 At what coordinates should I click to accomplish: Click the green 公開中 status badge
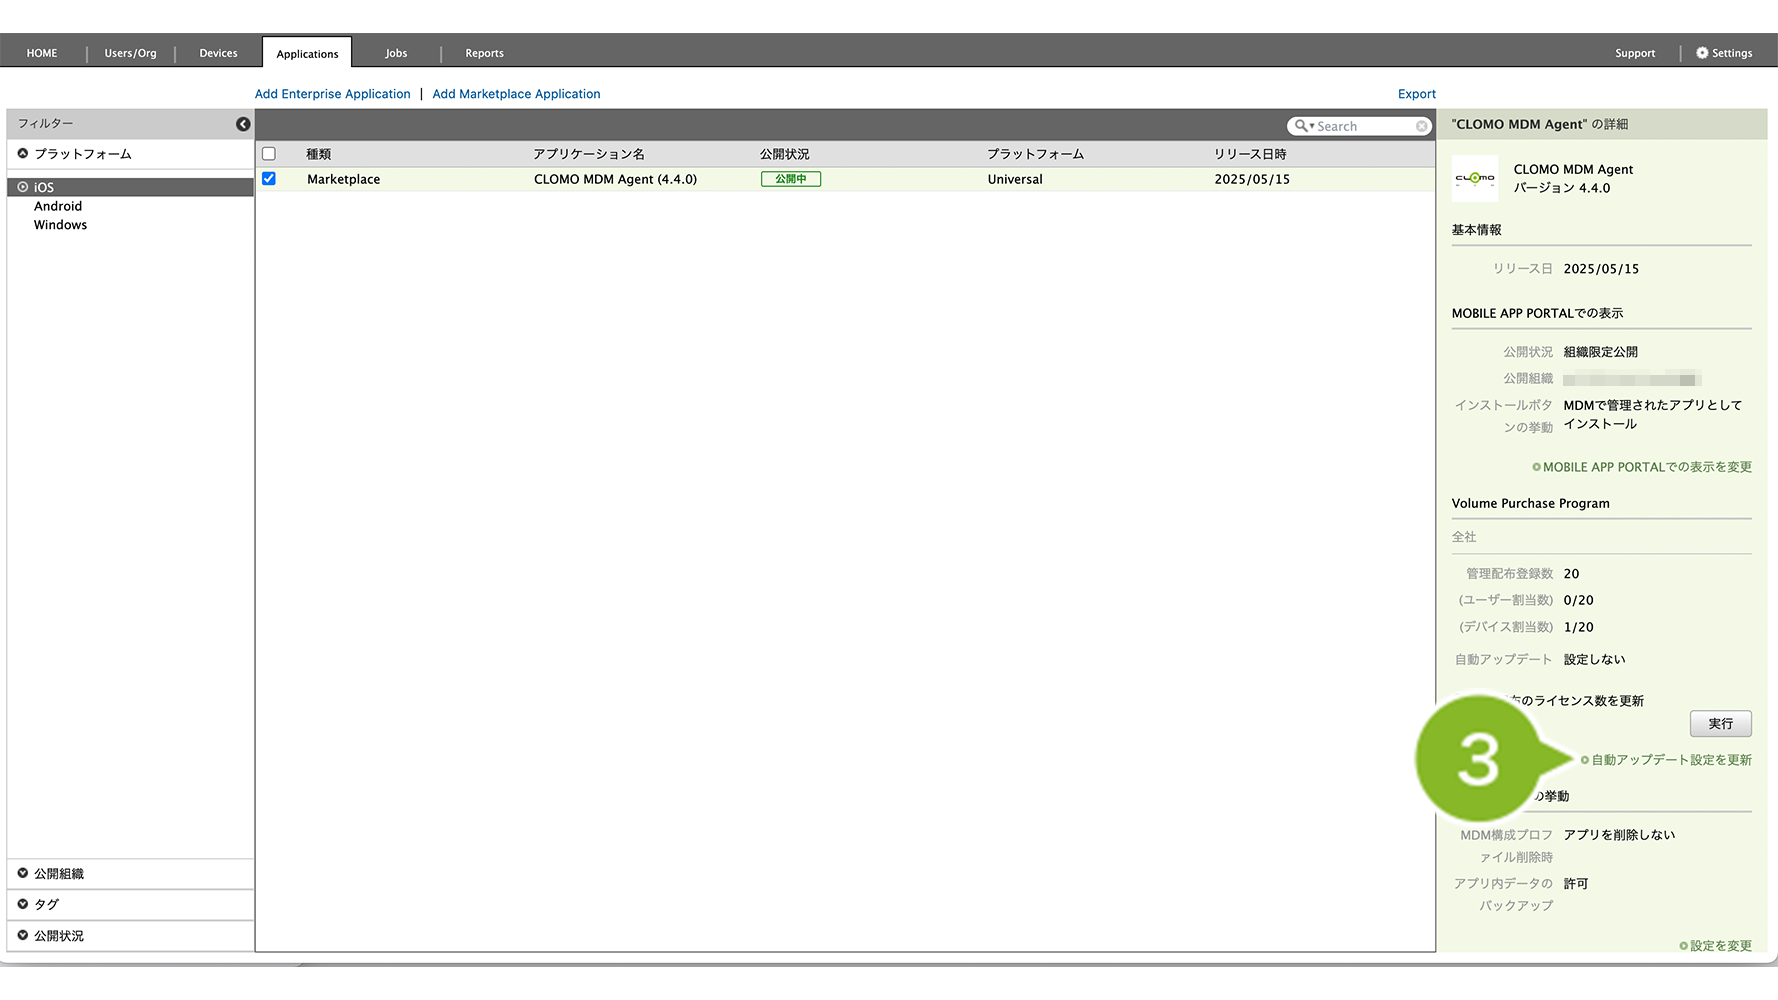point(790,179)
